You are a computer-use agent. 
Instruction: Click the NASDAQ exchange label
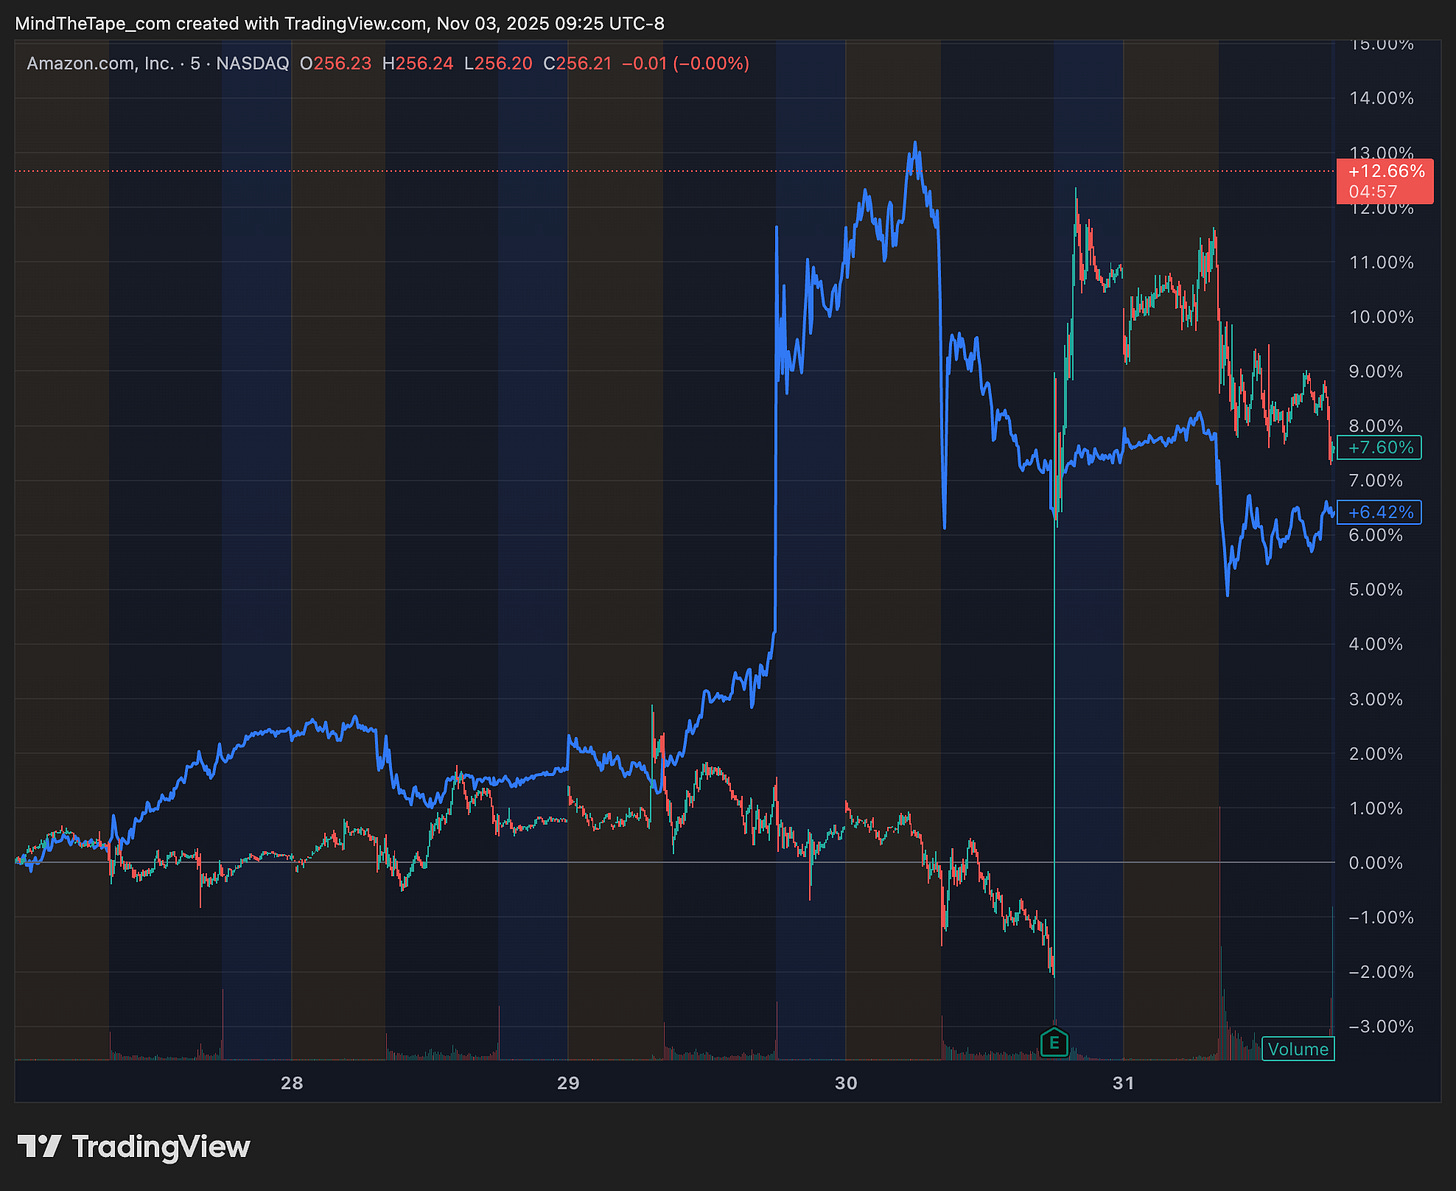tap(252, 63)
